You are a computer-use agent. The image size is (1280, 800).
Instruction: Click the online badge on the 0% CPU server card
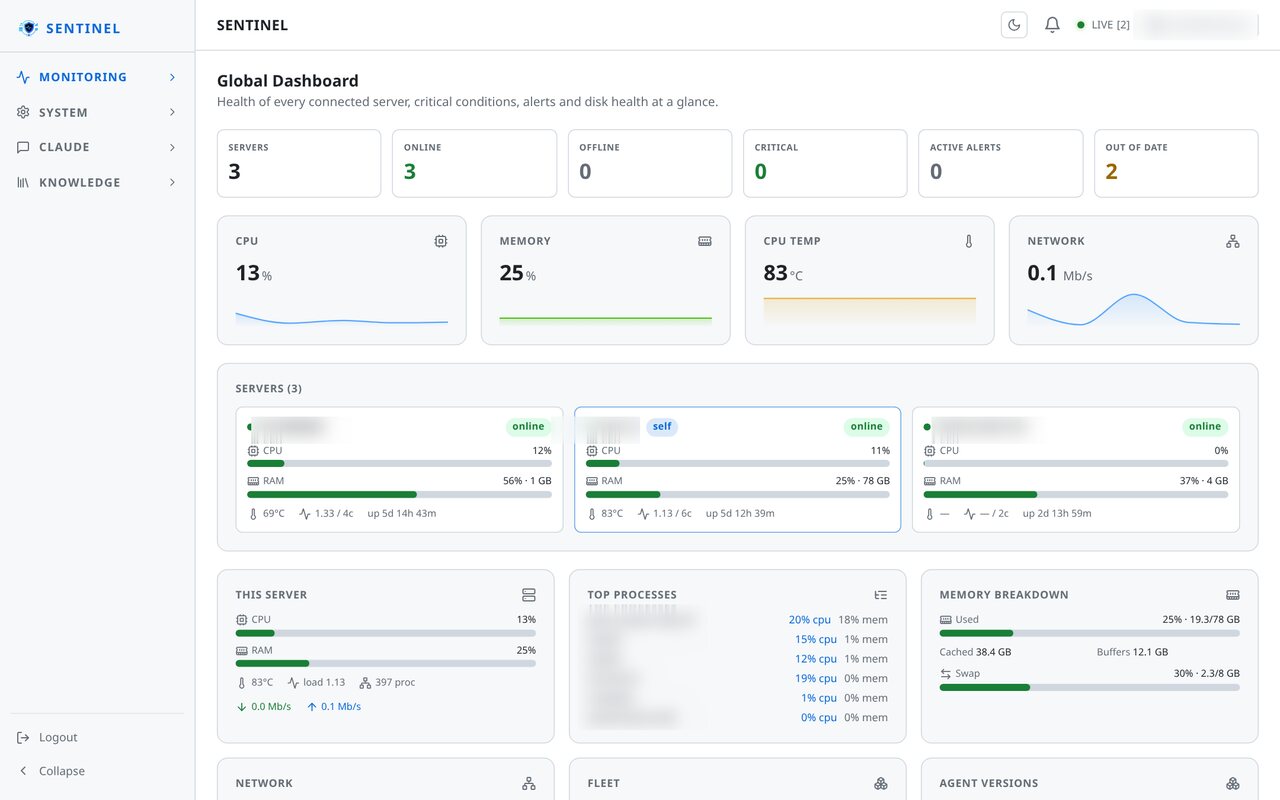click(x=1205, y=426)
